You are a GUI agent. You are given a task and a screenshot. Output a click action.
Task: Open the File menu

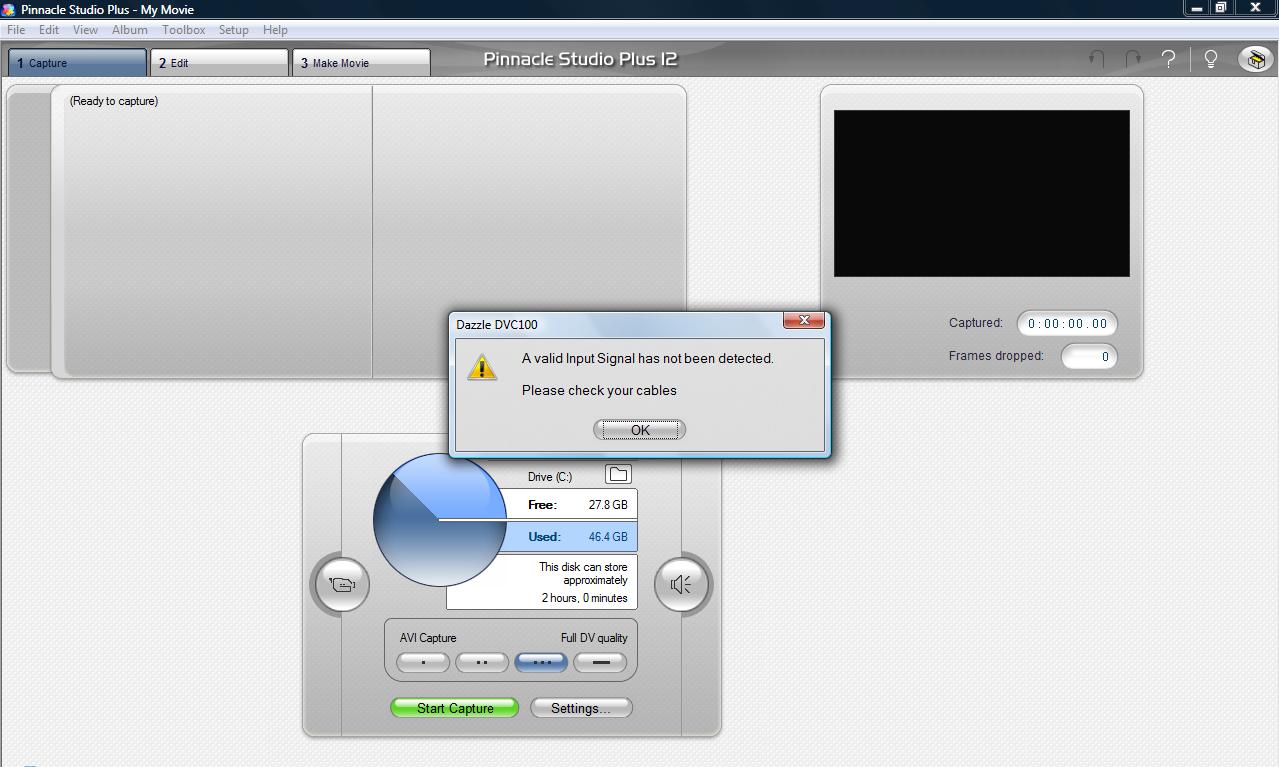(x=16, y=30)
